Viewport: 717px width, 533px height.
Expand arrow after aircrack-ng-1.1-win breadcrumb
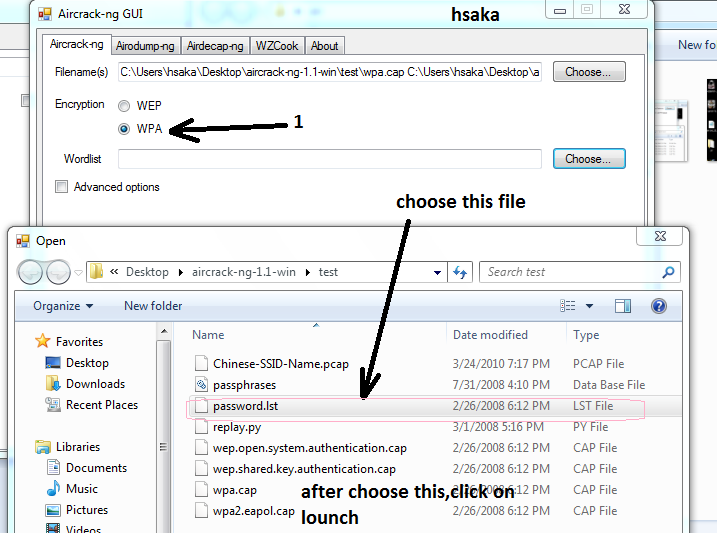pos(308,272)
